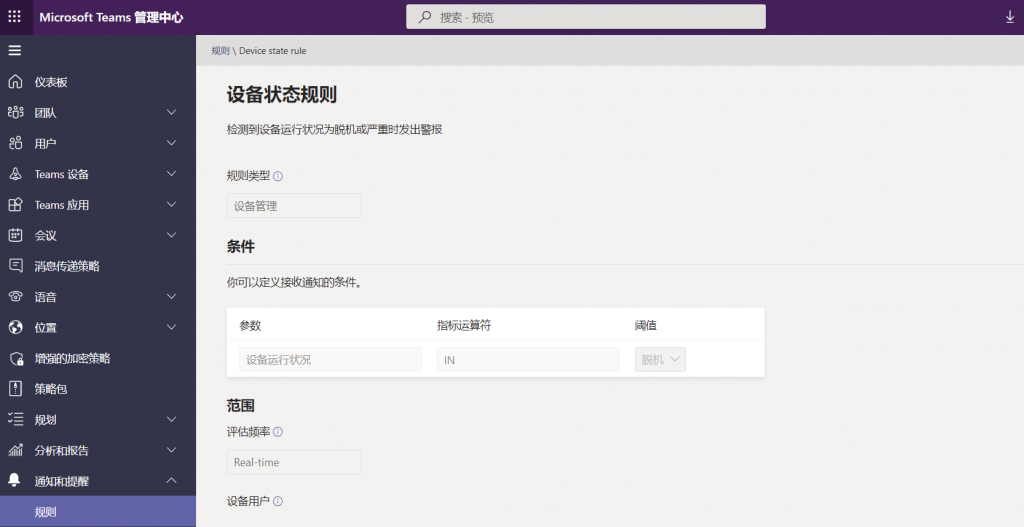The image size is (1024, 527).
Task: Click Device state rule breadcrumb text
Action: pyautogui.click(x=272, y=50)
